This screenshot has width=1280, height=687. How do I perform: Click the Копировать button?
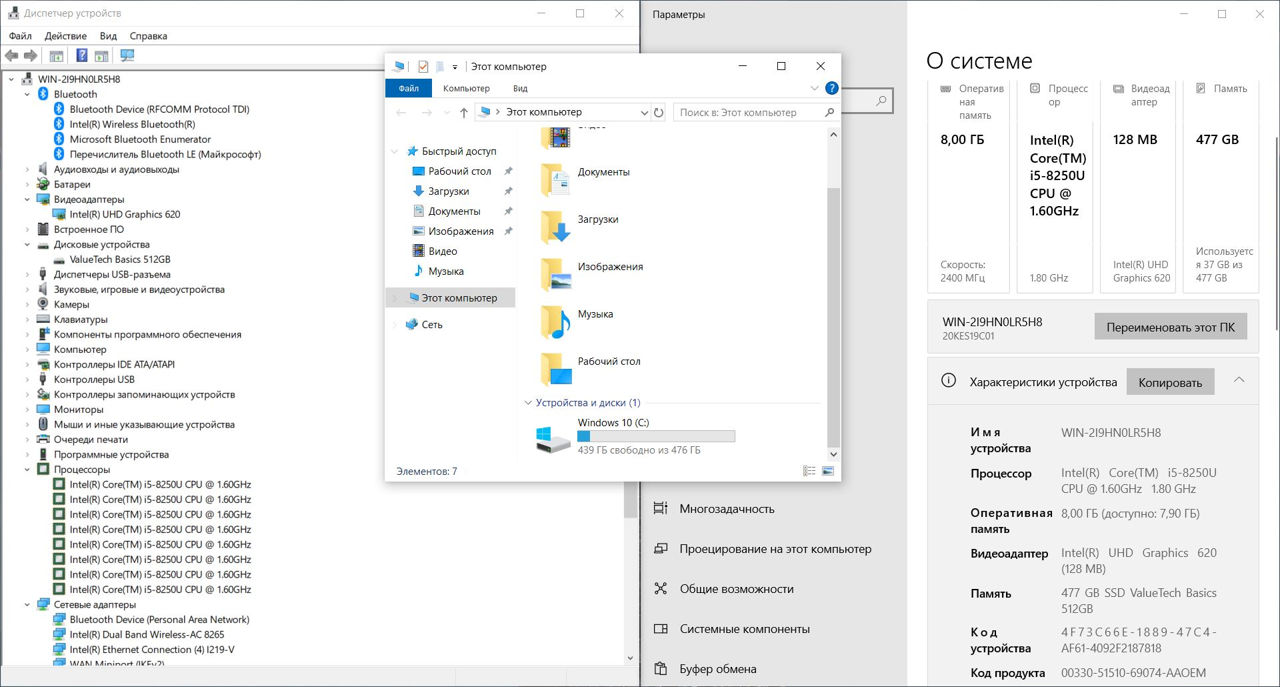[x=1170, y=382]
